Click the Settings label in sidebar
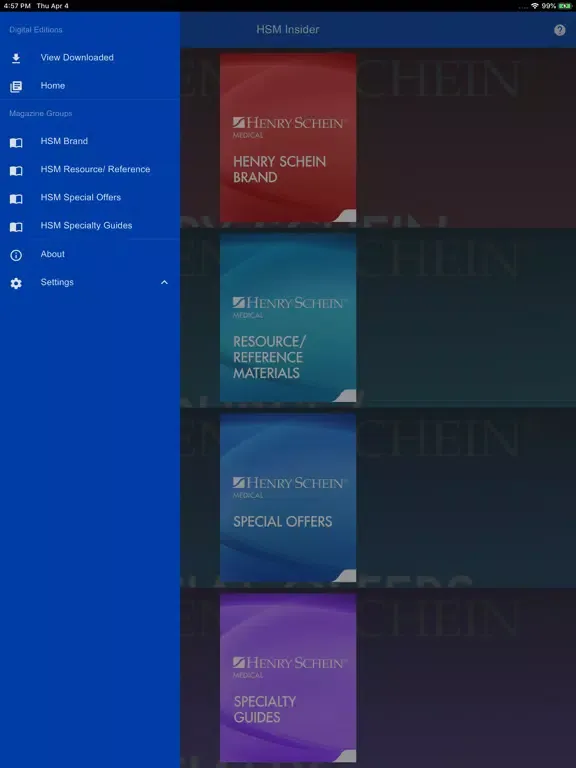Viewport: 576px width, 768px height. (x=57, y=282)
